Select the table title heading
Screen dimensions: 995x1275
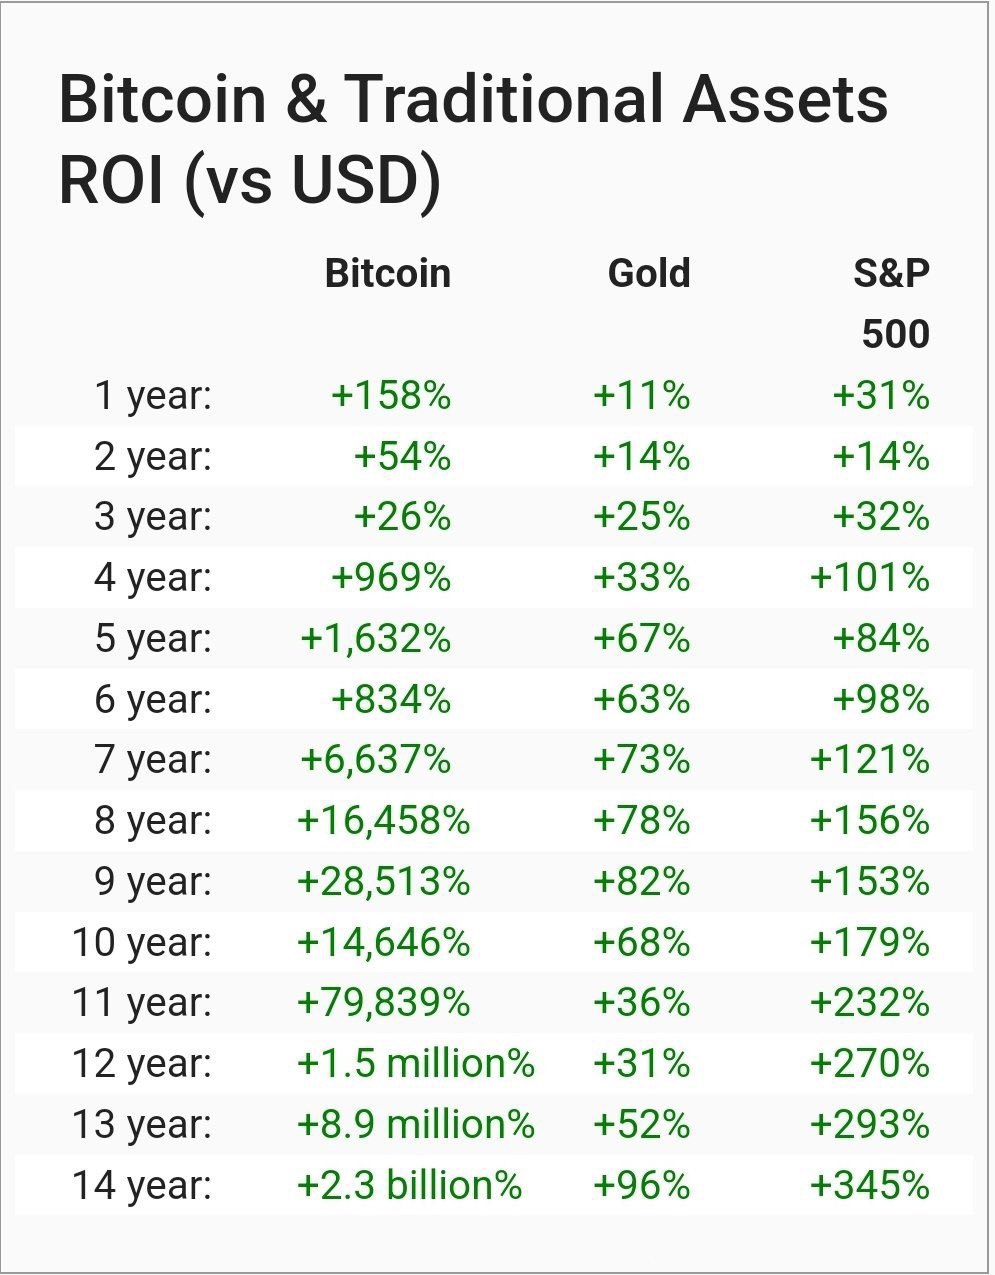coord(473,139)
